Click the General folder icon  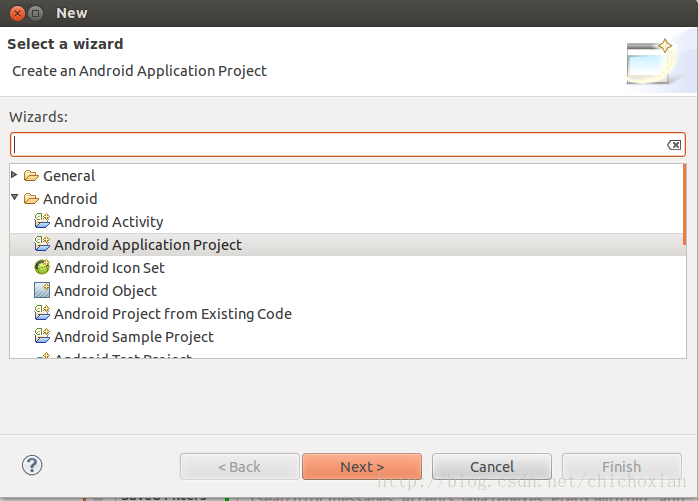31,176
